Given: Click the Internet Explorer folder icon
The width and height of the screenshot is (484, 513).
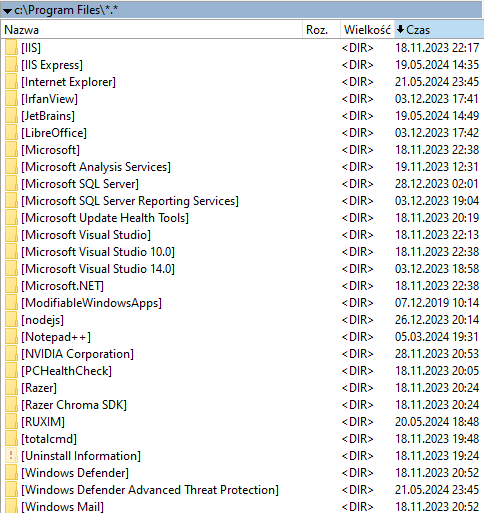Looking at the screenshot, I should click(11, 82).
